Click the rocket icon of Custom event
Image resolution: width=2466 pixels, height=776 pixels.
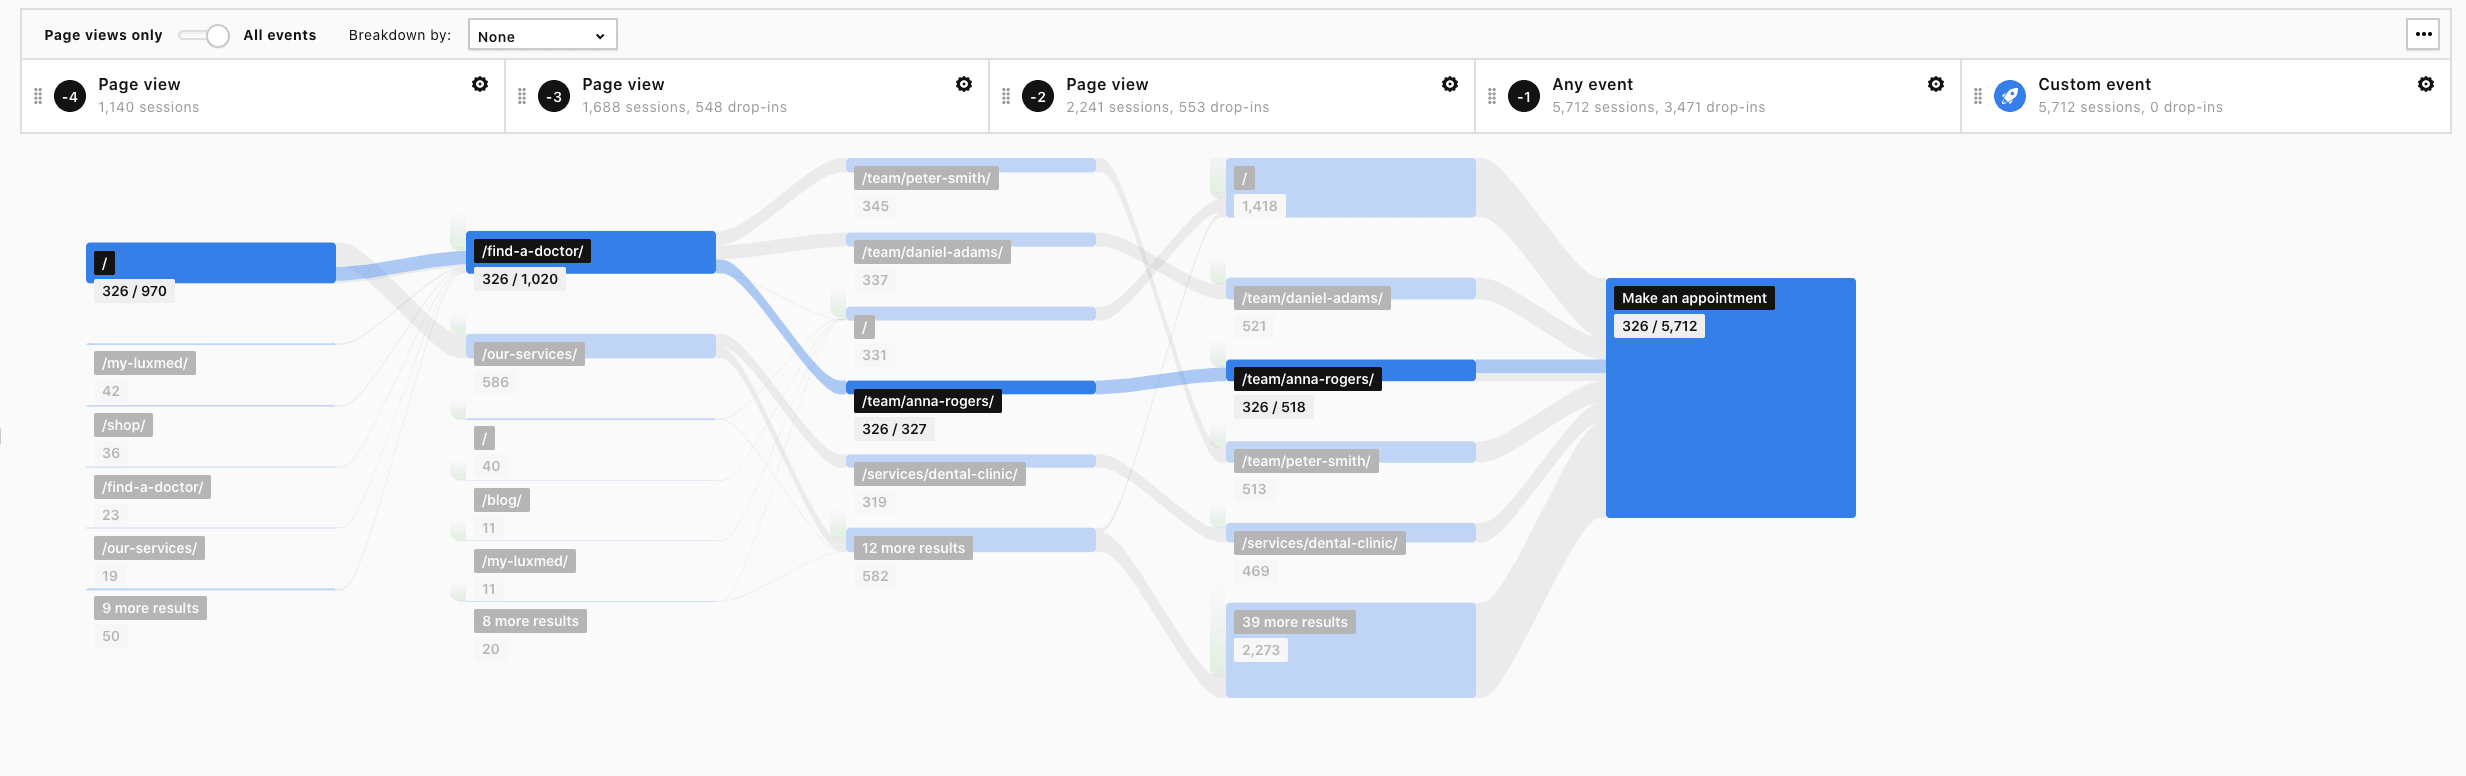[x=2009, y=96]
